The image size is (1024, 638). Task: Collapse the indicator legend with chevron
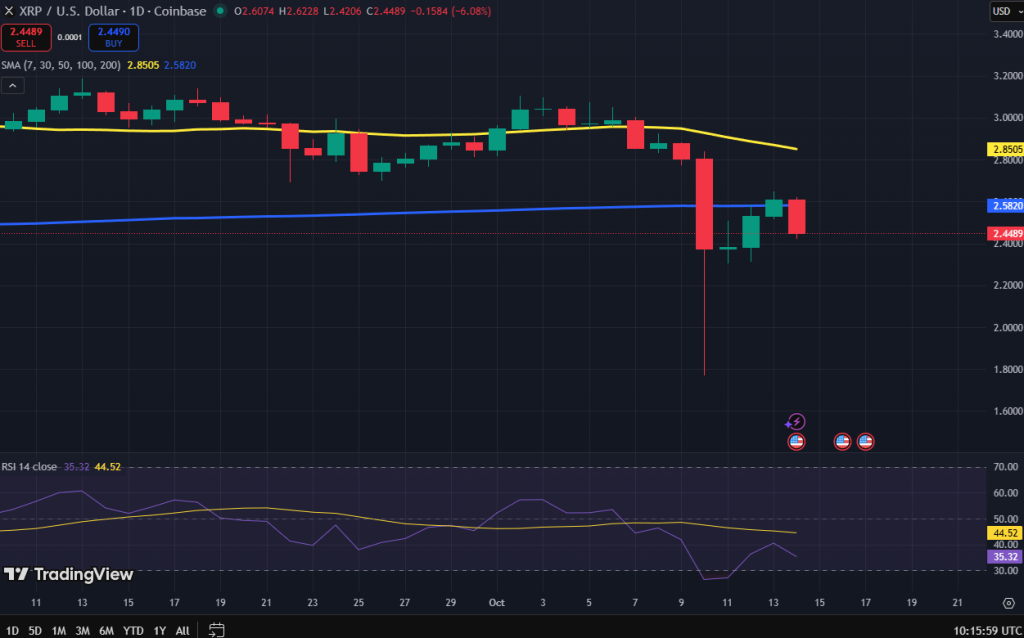tap(12, 86)
